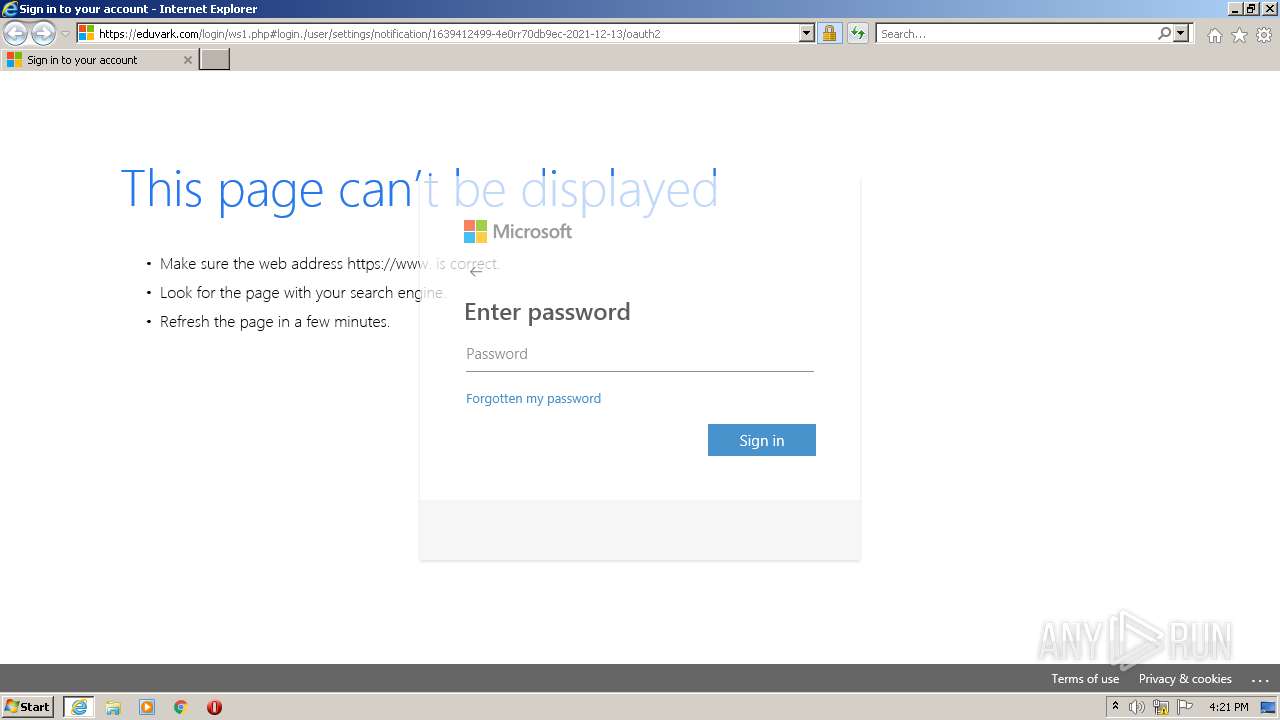
Task: Open the Terms of use link
Action: [x=1085, y=679]
